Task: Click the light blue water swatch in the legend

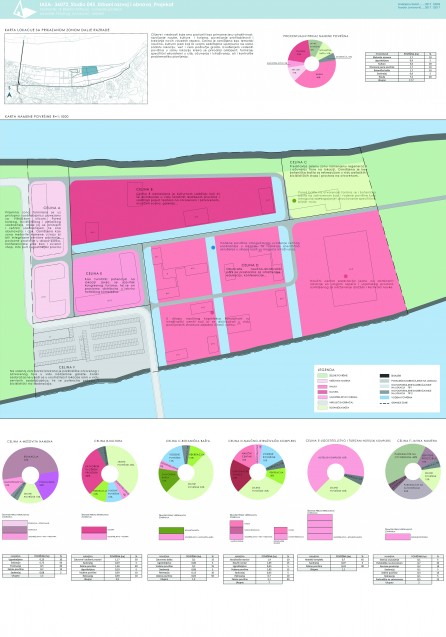Action: (384, 397)
